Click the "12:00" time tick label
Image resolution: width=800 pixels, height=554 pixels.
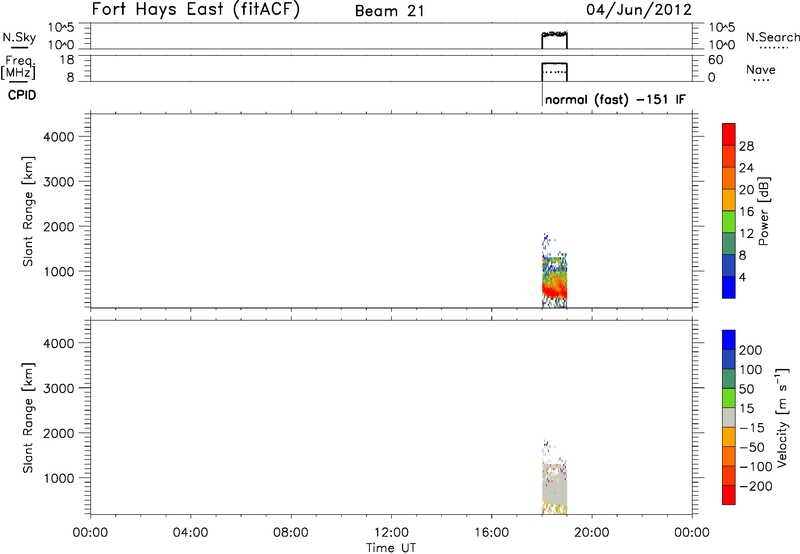pyautogui.click(x=391, y=533)
